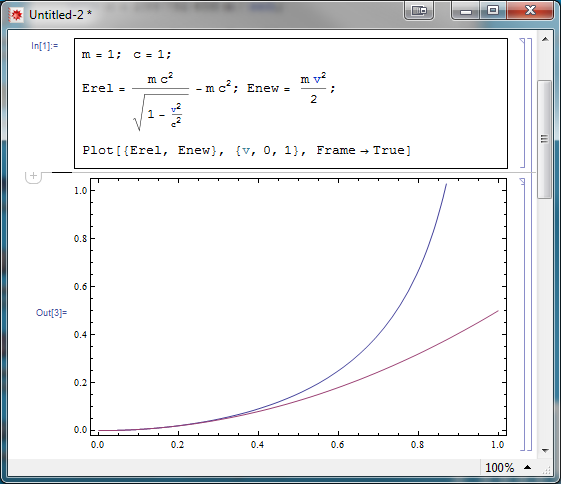Click the magnification popup arrow
The image size is (561, 484).
click(527, 467)
